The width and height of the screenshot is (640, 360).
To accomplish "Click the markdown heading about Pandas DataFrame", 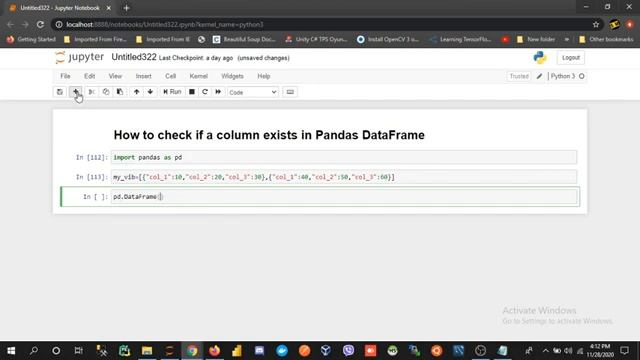I will click(x=269, y=135).
